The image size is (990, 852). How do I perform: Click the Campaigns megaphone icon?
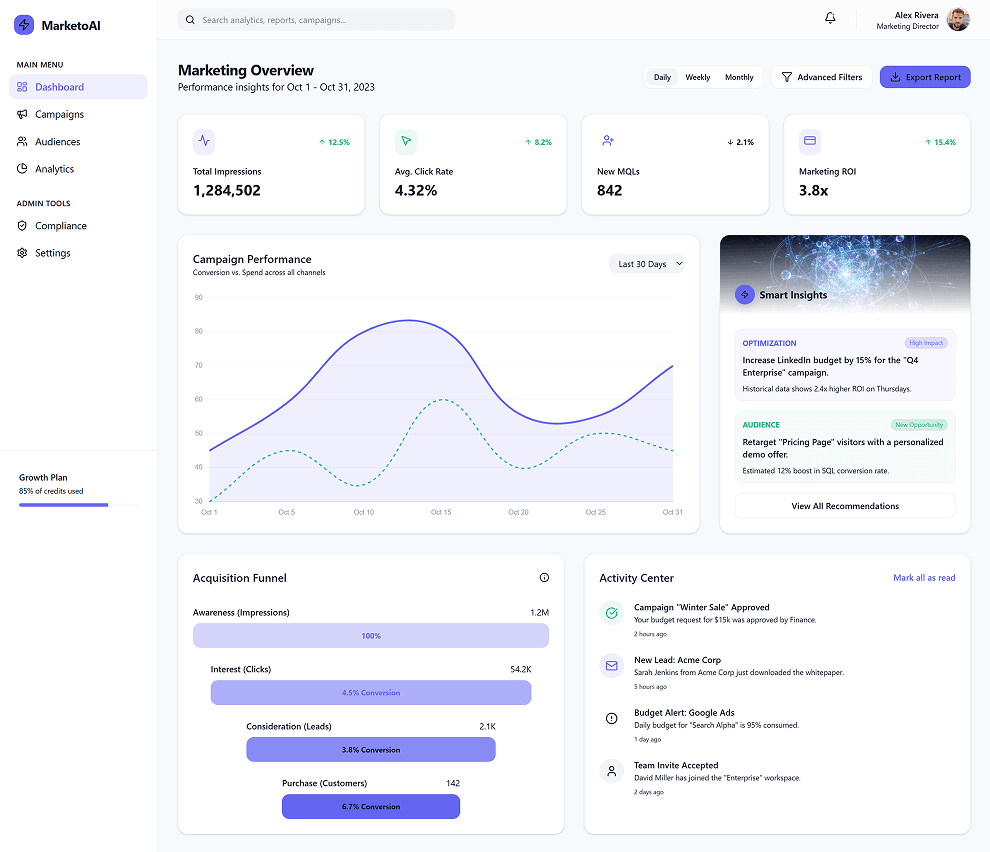tap(22, 114)
